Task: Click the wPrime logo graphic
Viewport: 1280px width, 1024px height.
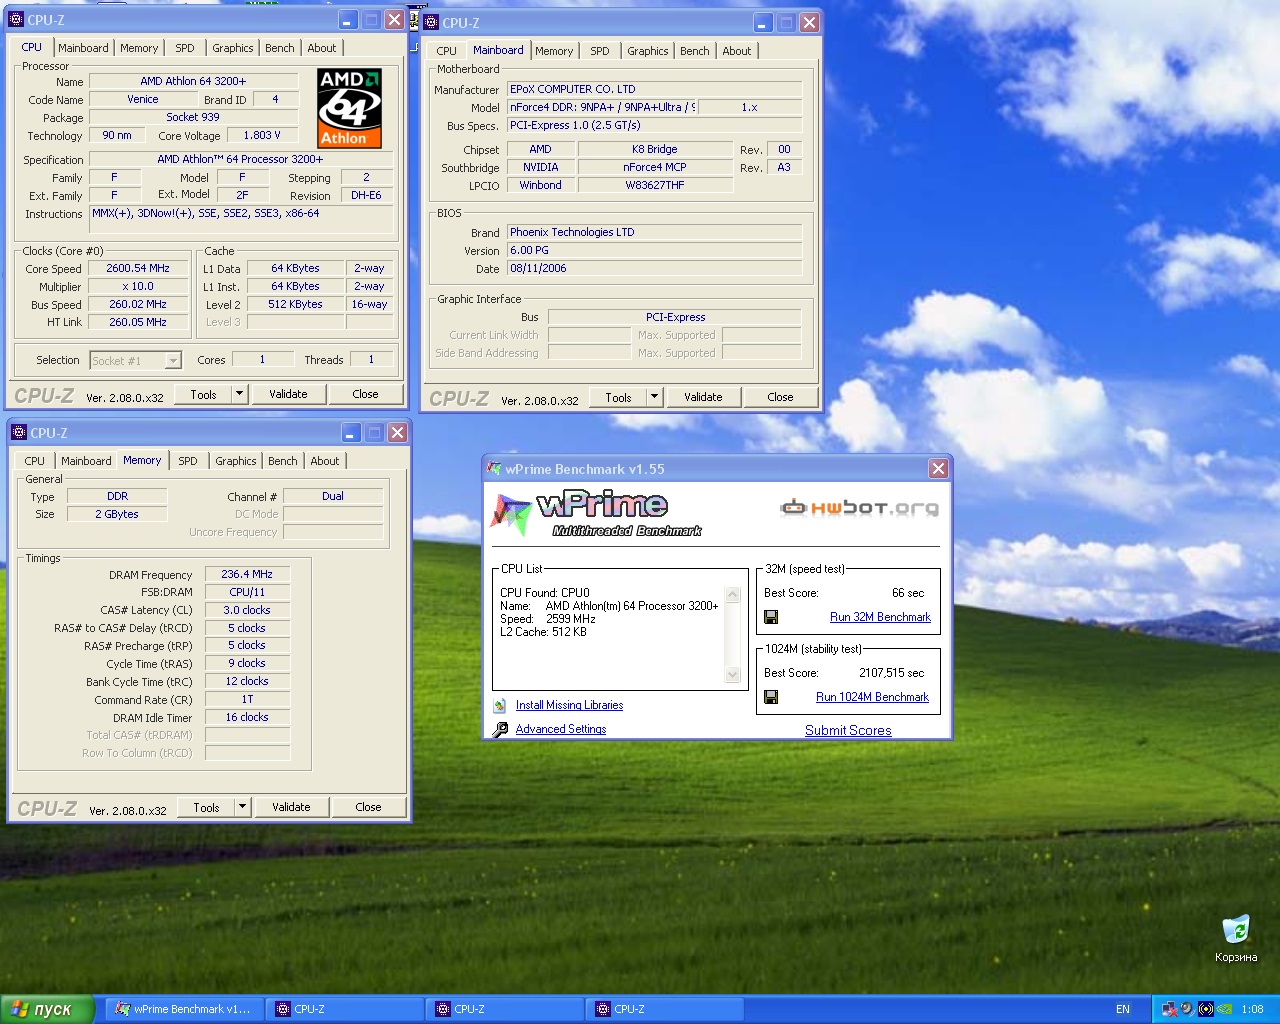Action: [x=595, y=514]
